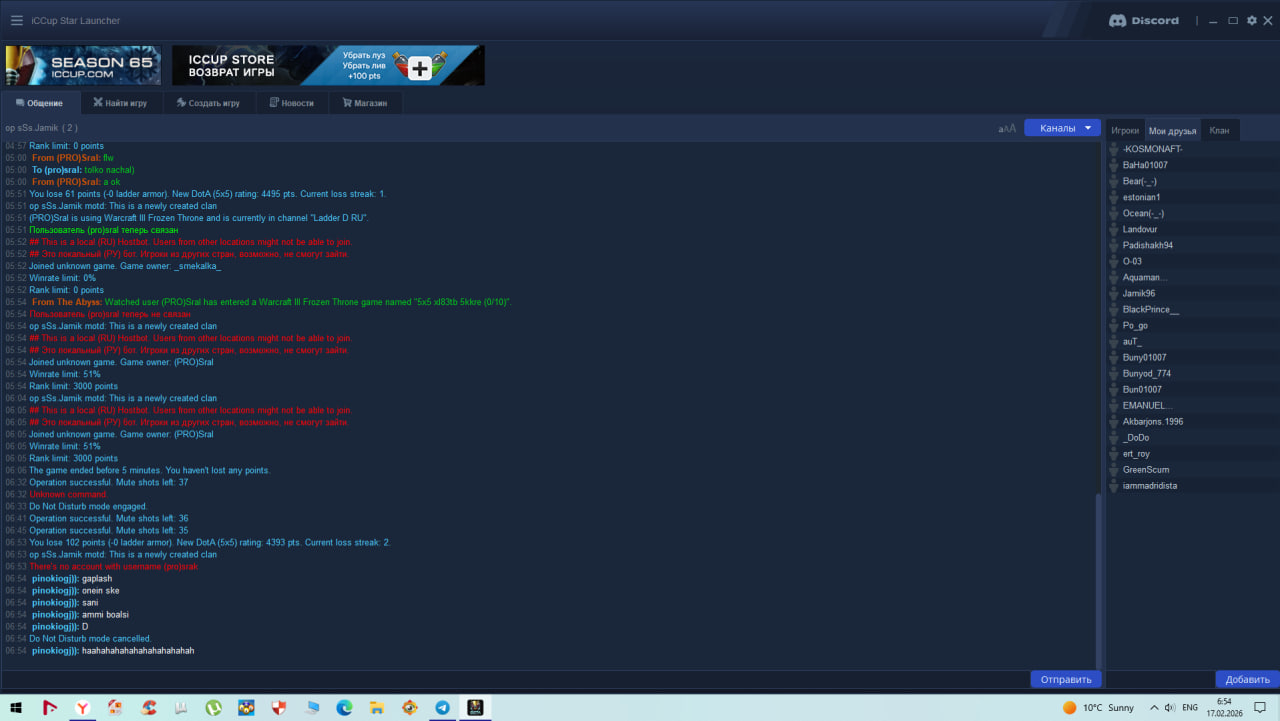1280x721 pixels.
Task: Click the red 'Unknown command.' line
Action: [68, 494]
